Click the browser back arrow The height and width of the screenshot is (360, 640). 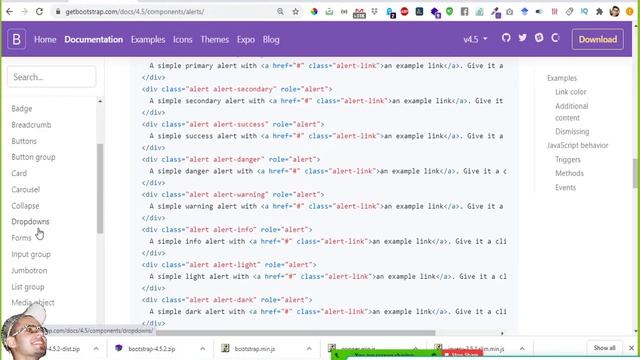click(9, 12)
